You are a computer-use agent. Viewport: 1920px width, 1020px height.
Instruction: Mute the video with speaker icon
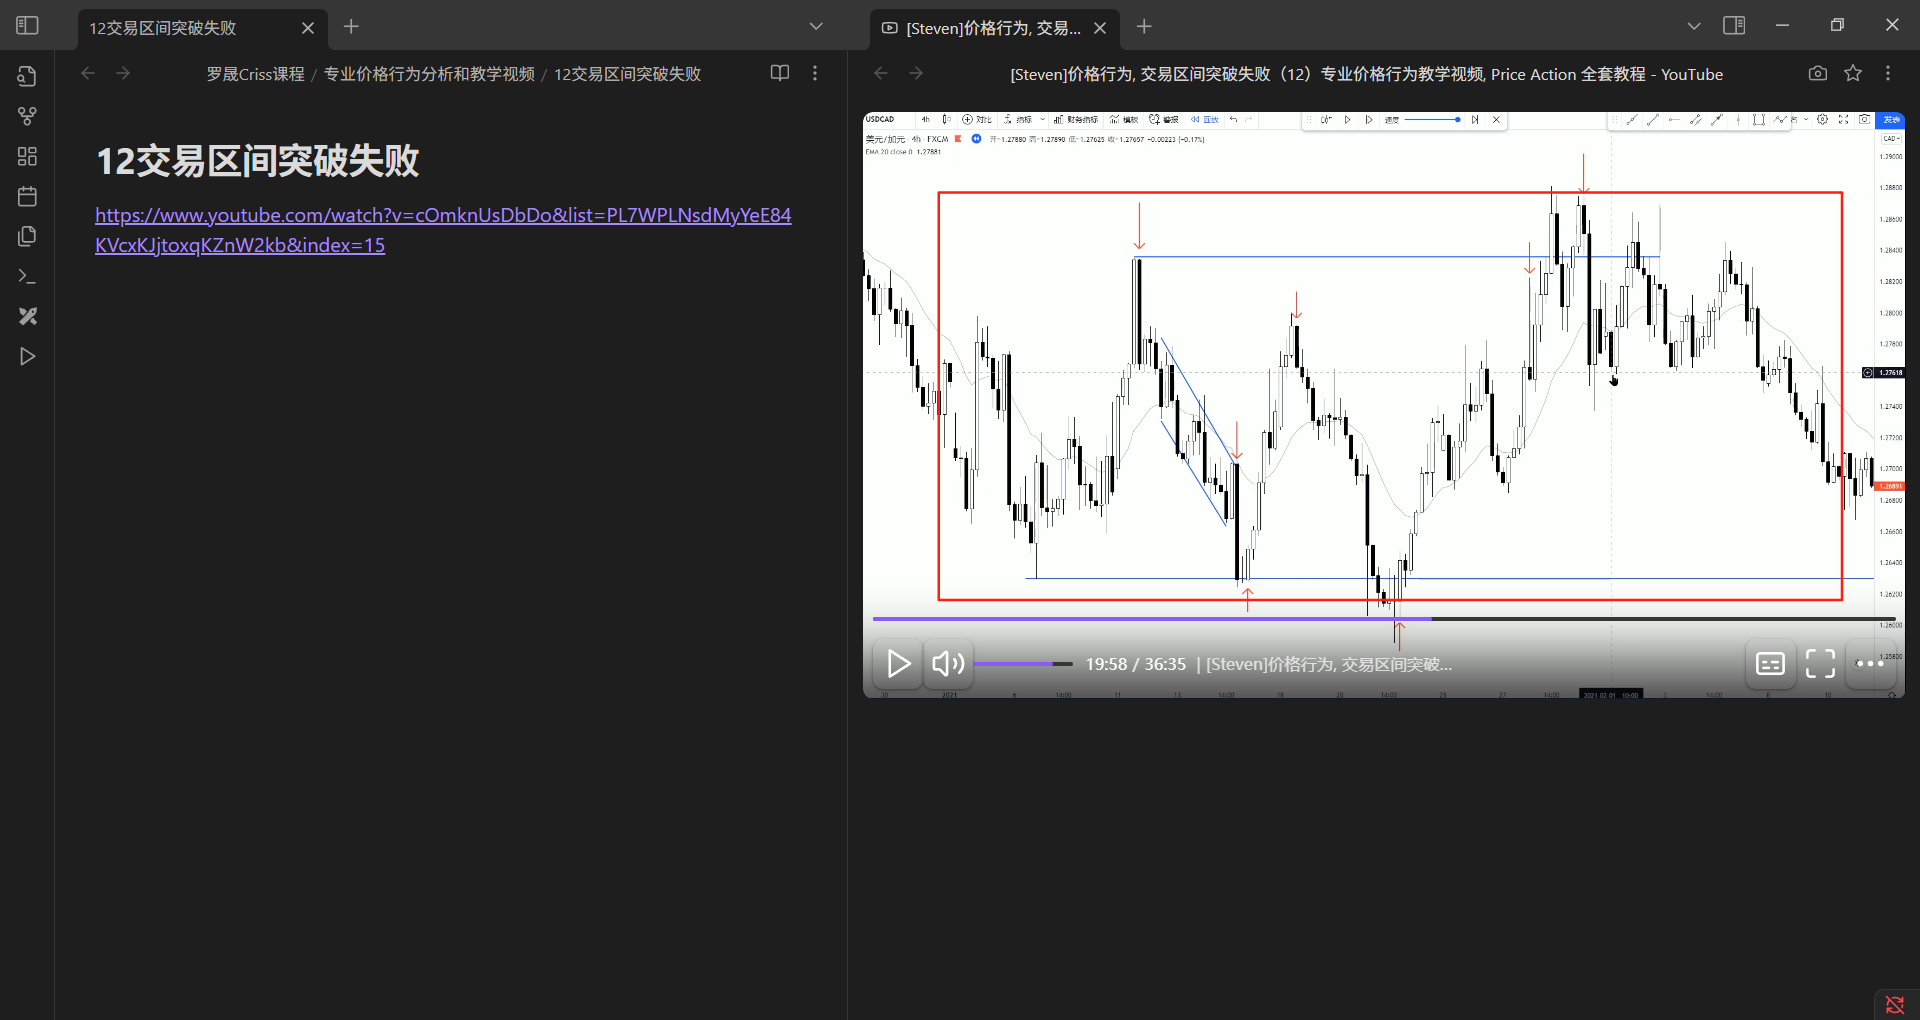click(x=947, y=664)
